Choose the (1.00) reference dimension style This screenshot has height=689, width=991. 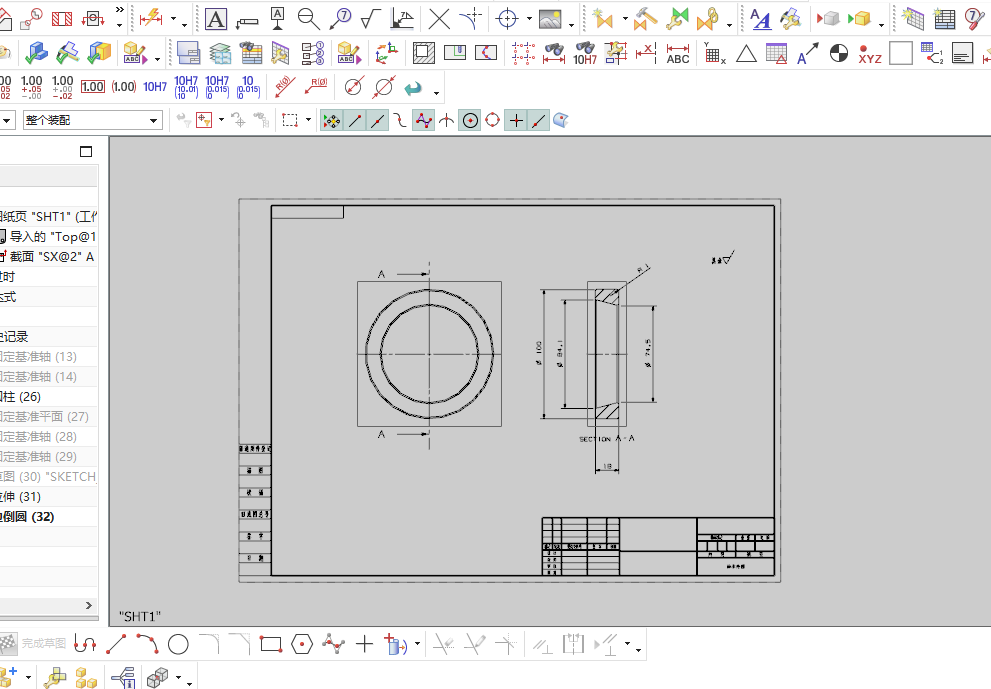pos(124,87)
